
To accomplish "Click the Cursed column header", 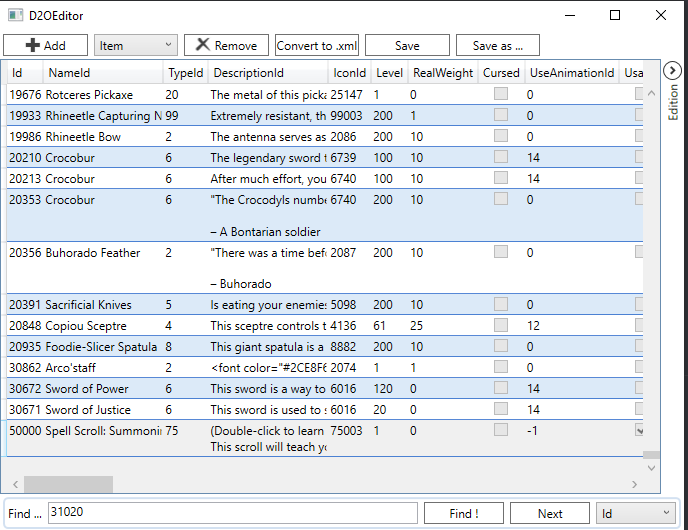I will 501,73.
